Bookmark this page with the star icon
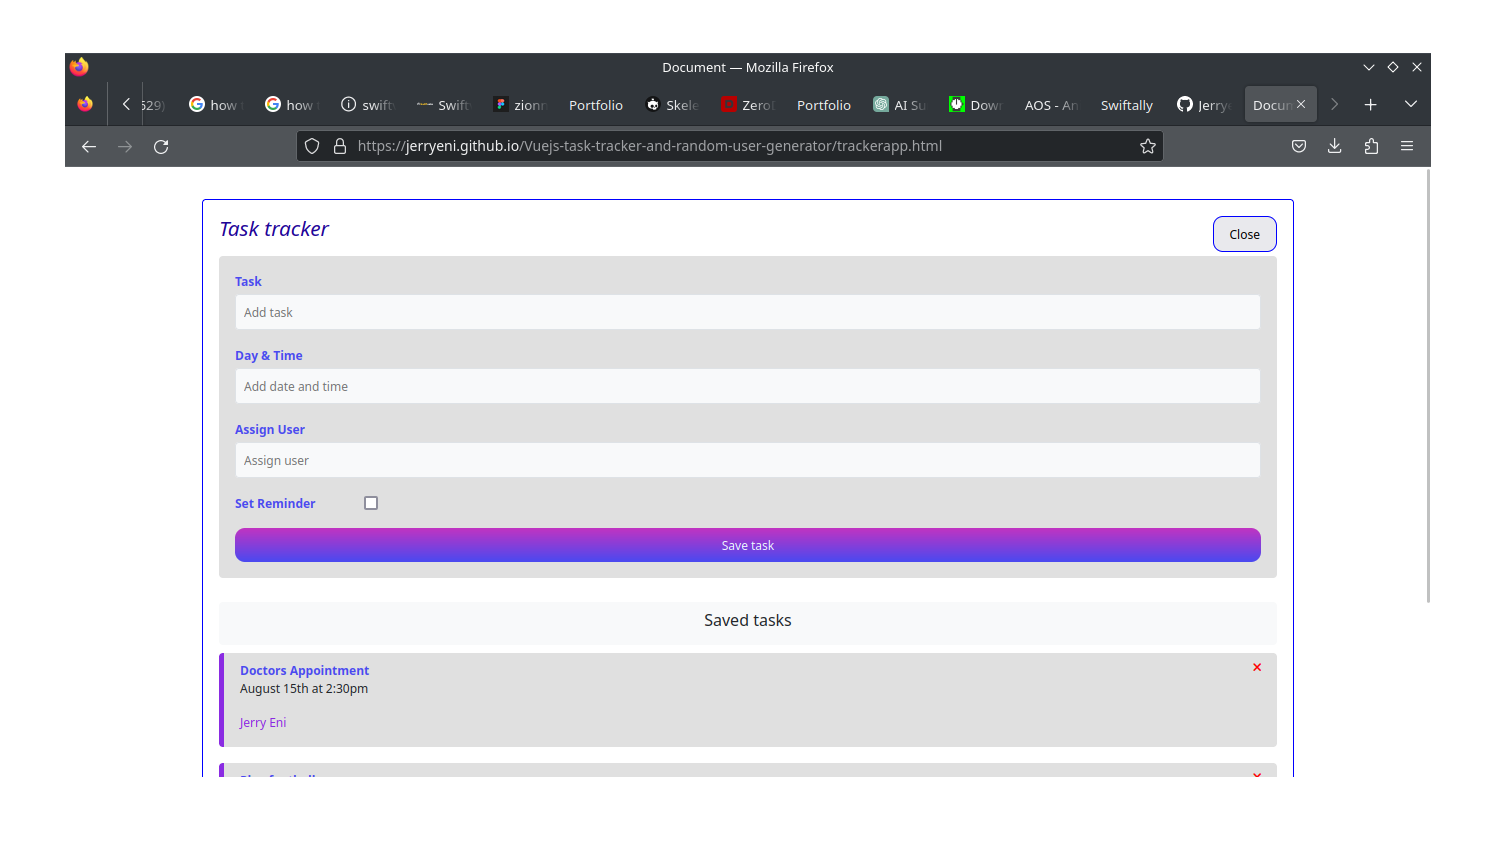The height and width of the screenshot is (854, 1496). 1148,146
